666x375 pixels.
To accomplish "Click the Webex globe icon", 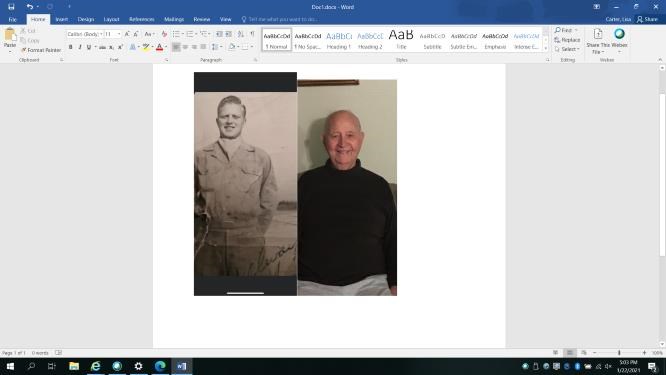I will pos(619,34).
